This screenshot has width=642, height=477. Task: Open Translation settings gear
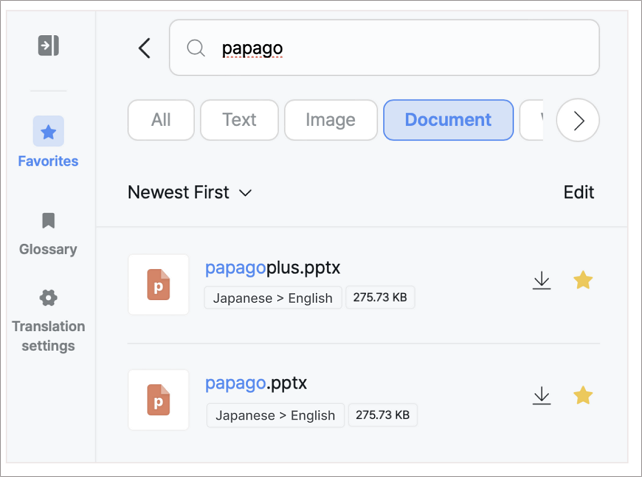click(x=48, y=298)
